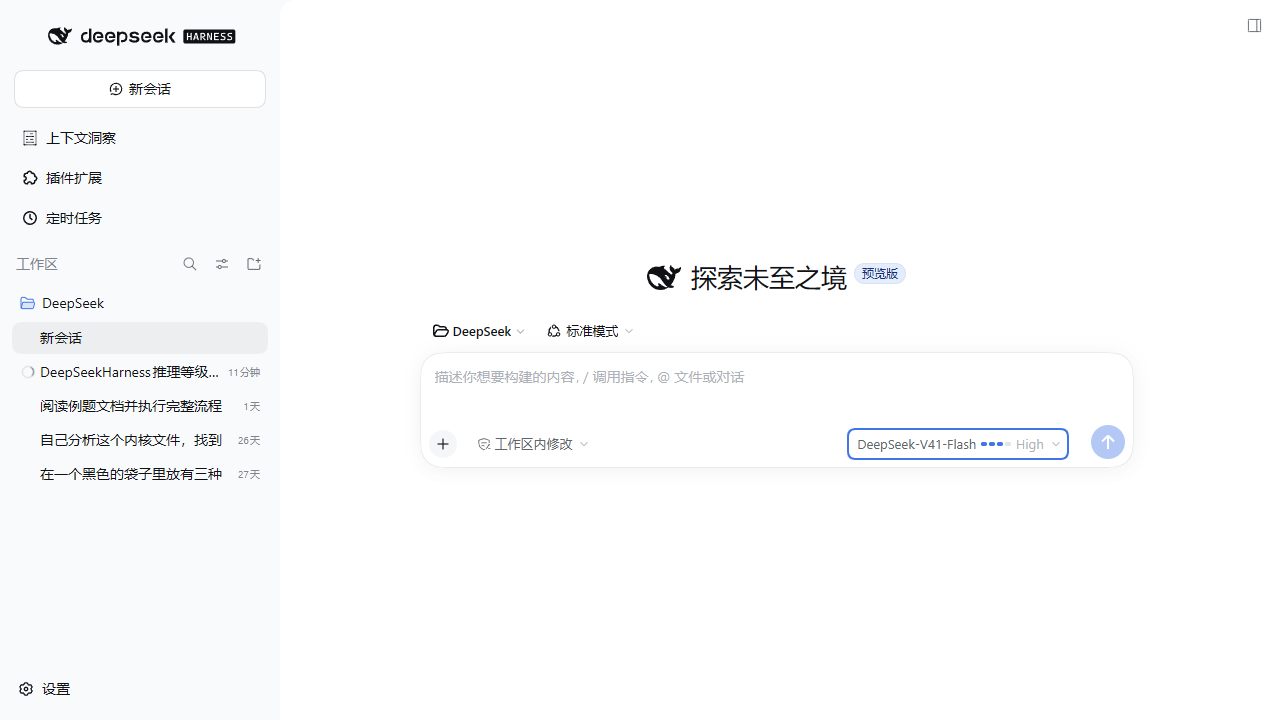Click the whale icon beside 探索未至之境

(664, 277)
